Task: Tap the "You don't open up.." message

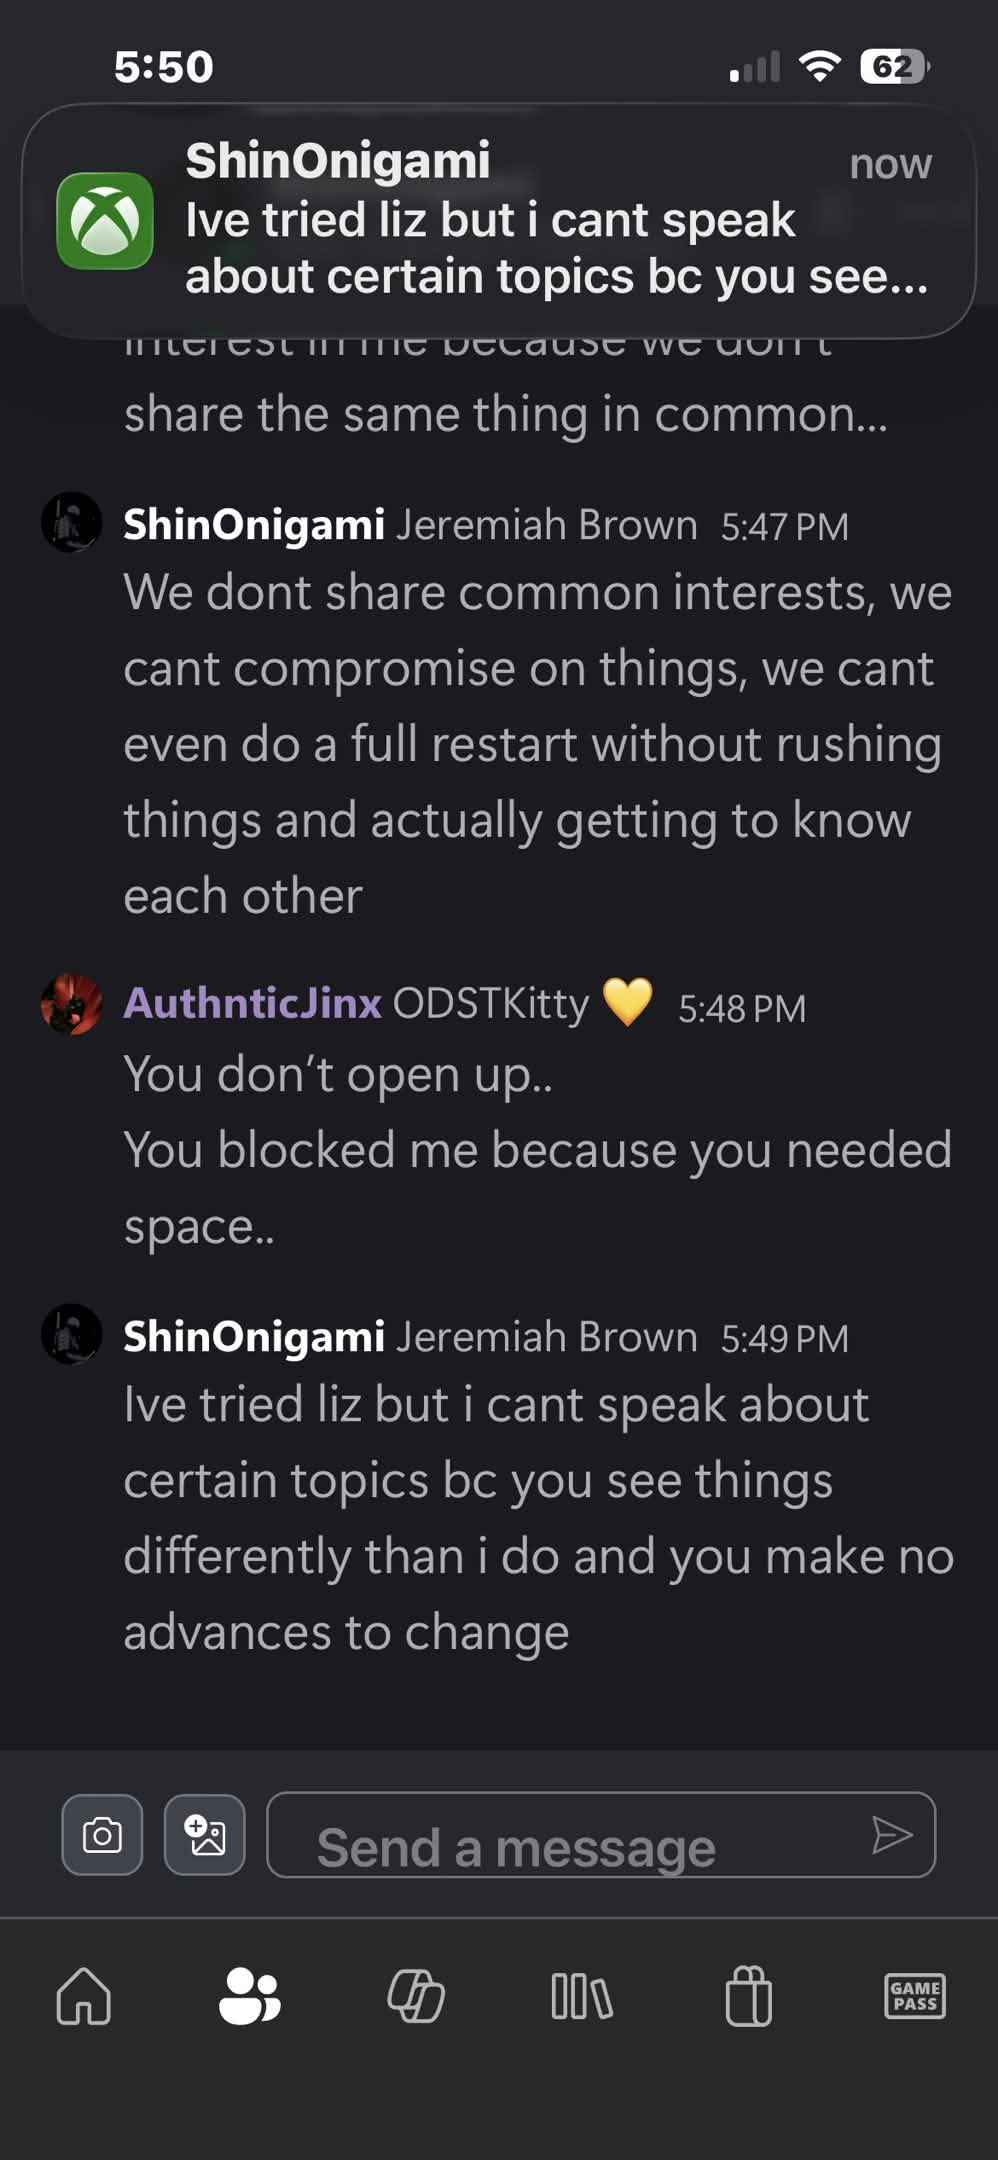Action: point(338,1075)
